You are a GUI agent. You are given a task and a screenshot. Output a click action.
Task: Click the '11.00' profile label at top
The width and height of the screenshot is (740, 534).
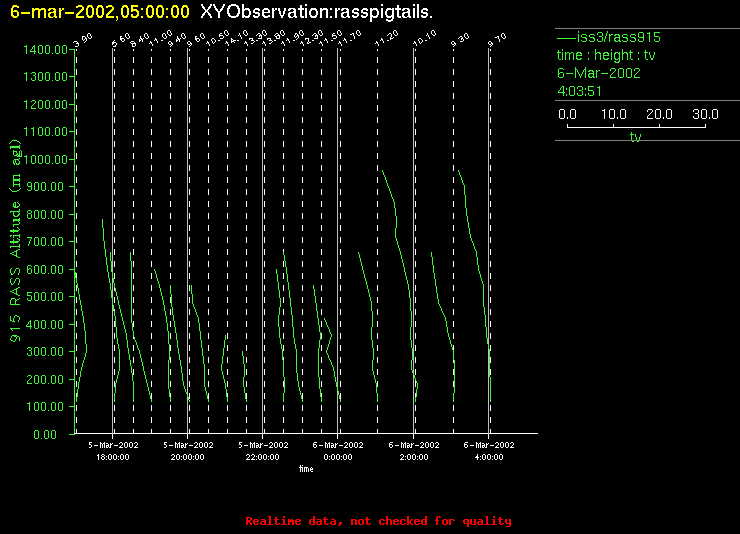[x=160, y=39]
